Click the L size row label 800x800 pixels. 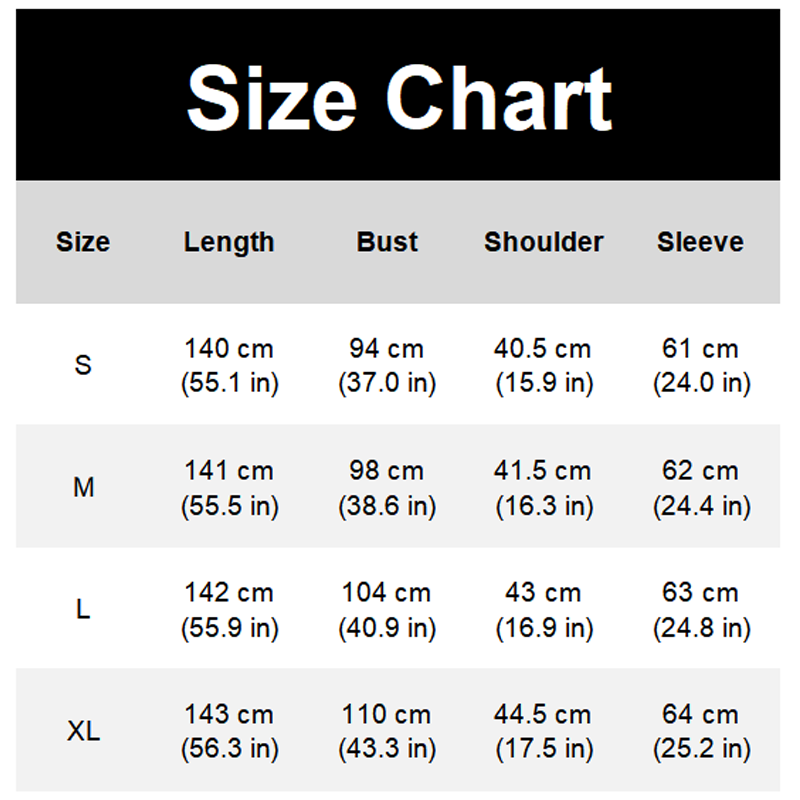coord(83,609)
